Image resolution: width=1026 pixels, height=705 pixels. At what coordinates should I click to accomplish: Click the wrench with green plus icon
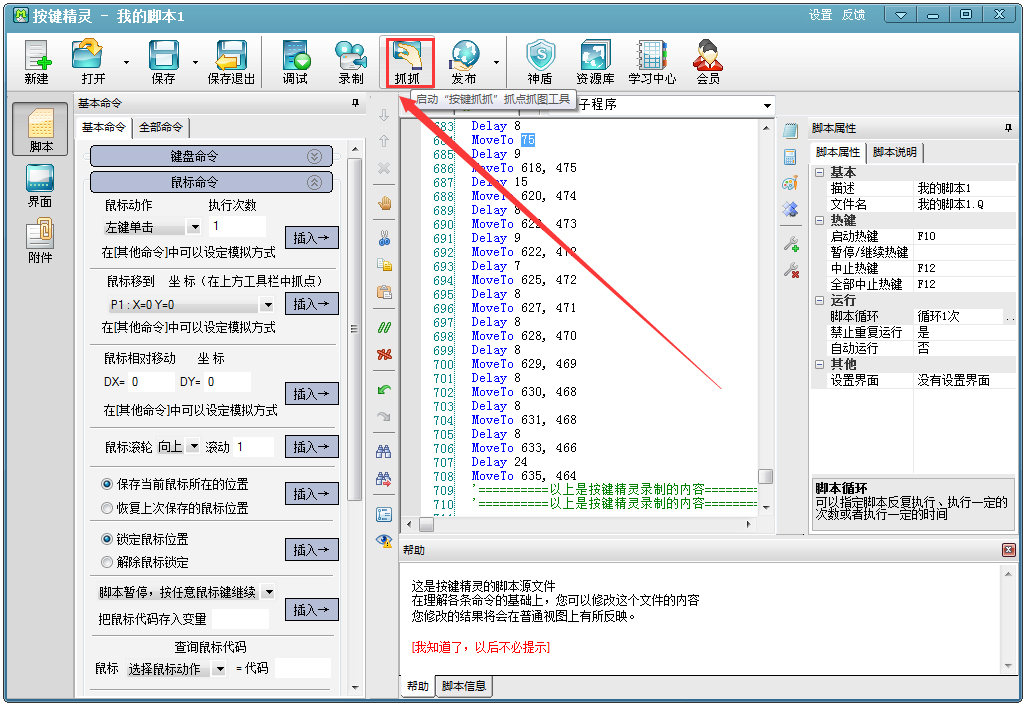coord(791,244)
